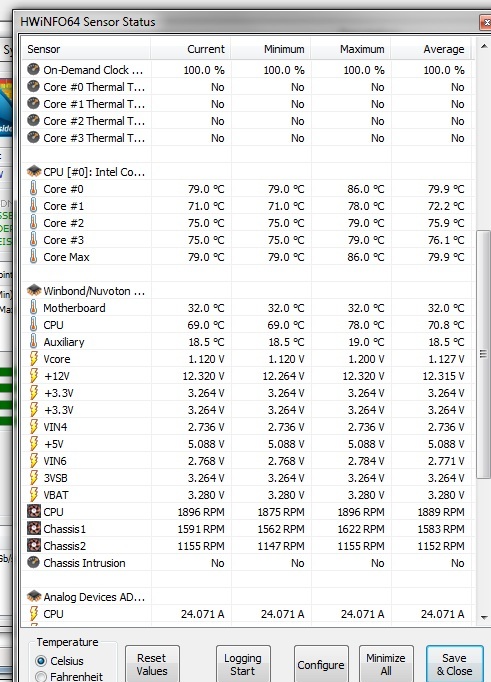Select the Analog Devices sensor row
Screen dimensions: 491x682
[246, 597]
